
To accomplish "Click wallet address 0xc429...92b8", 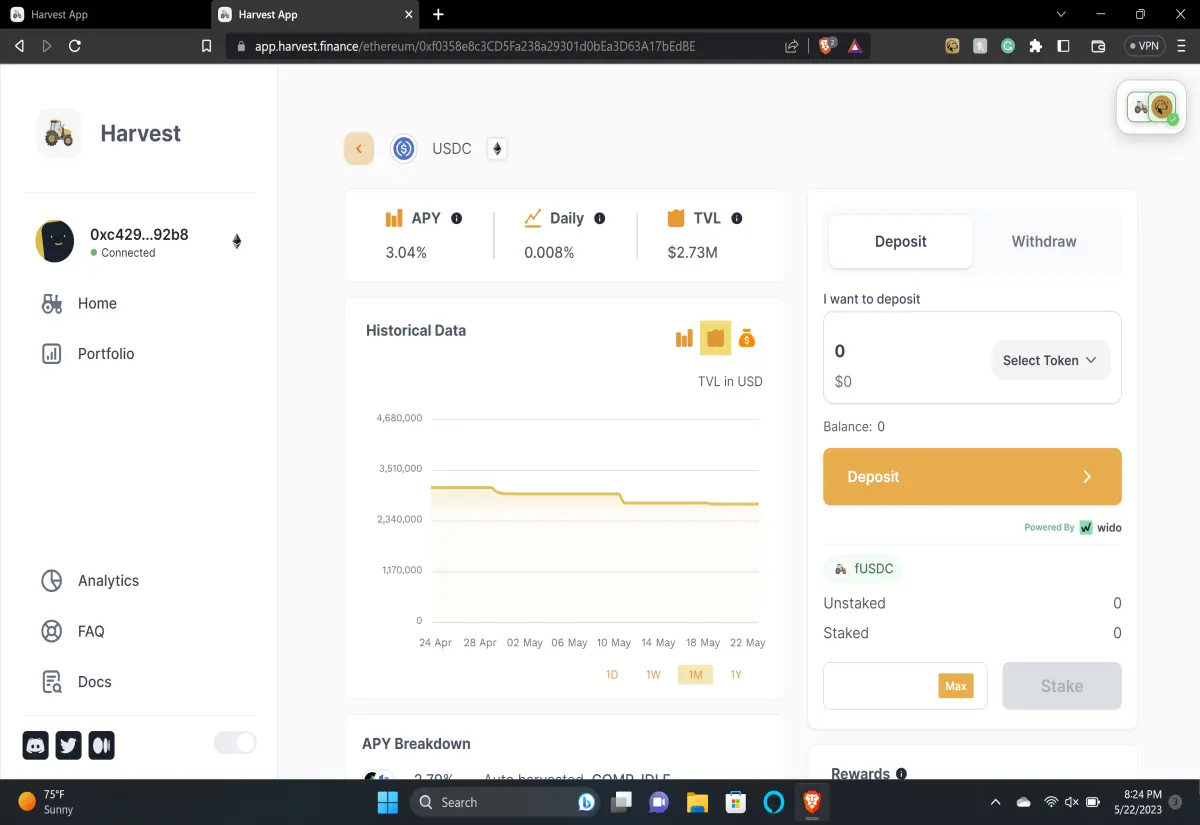I will point(139,235).
